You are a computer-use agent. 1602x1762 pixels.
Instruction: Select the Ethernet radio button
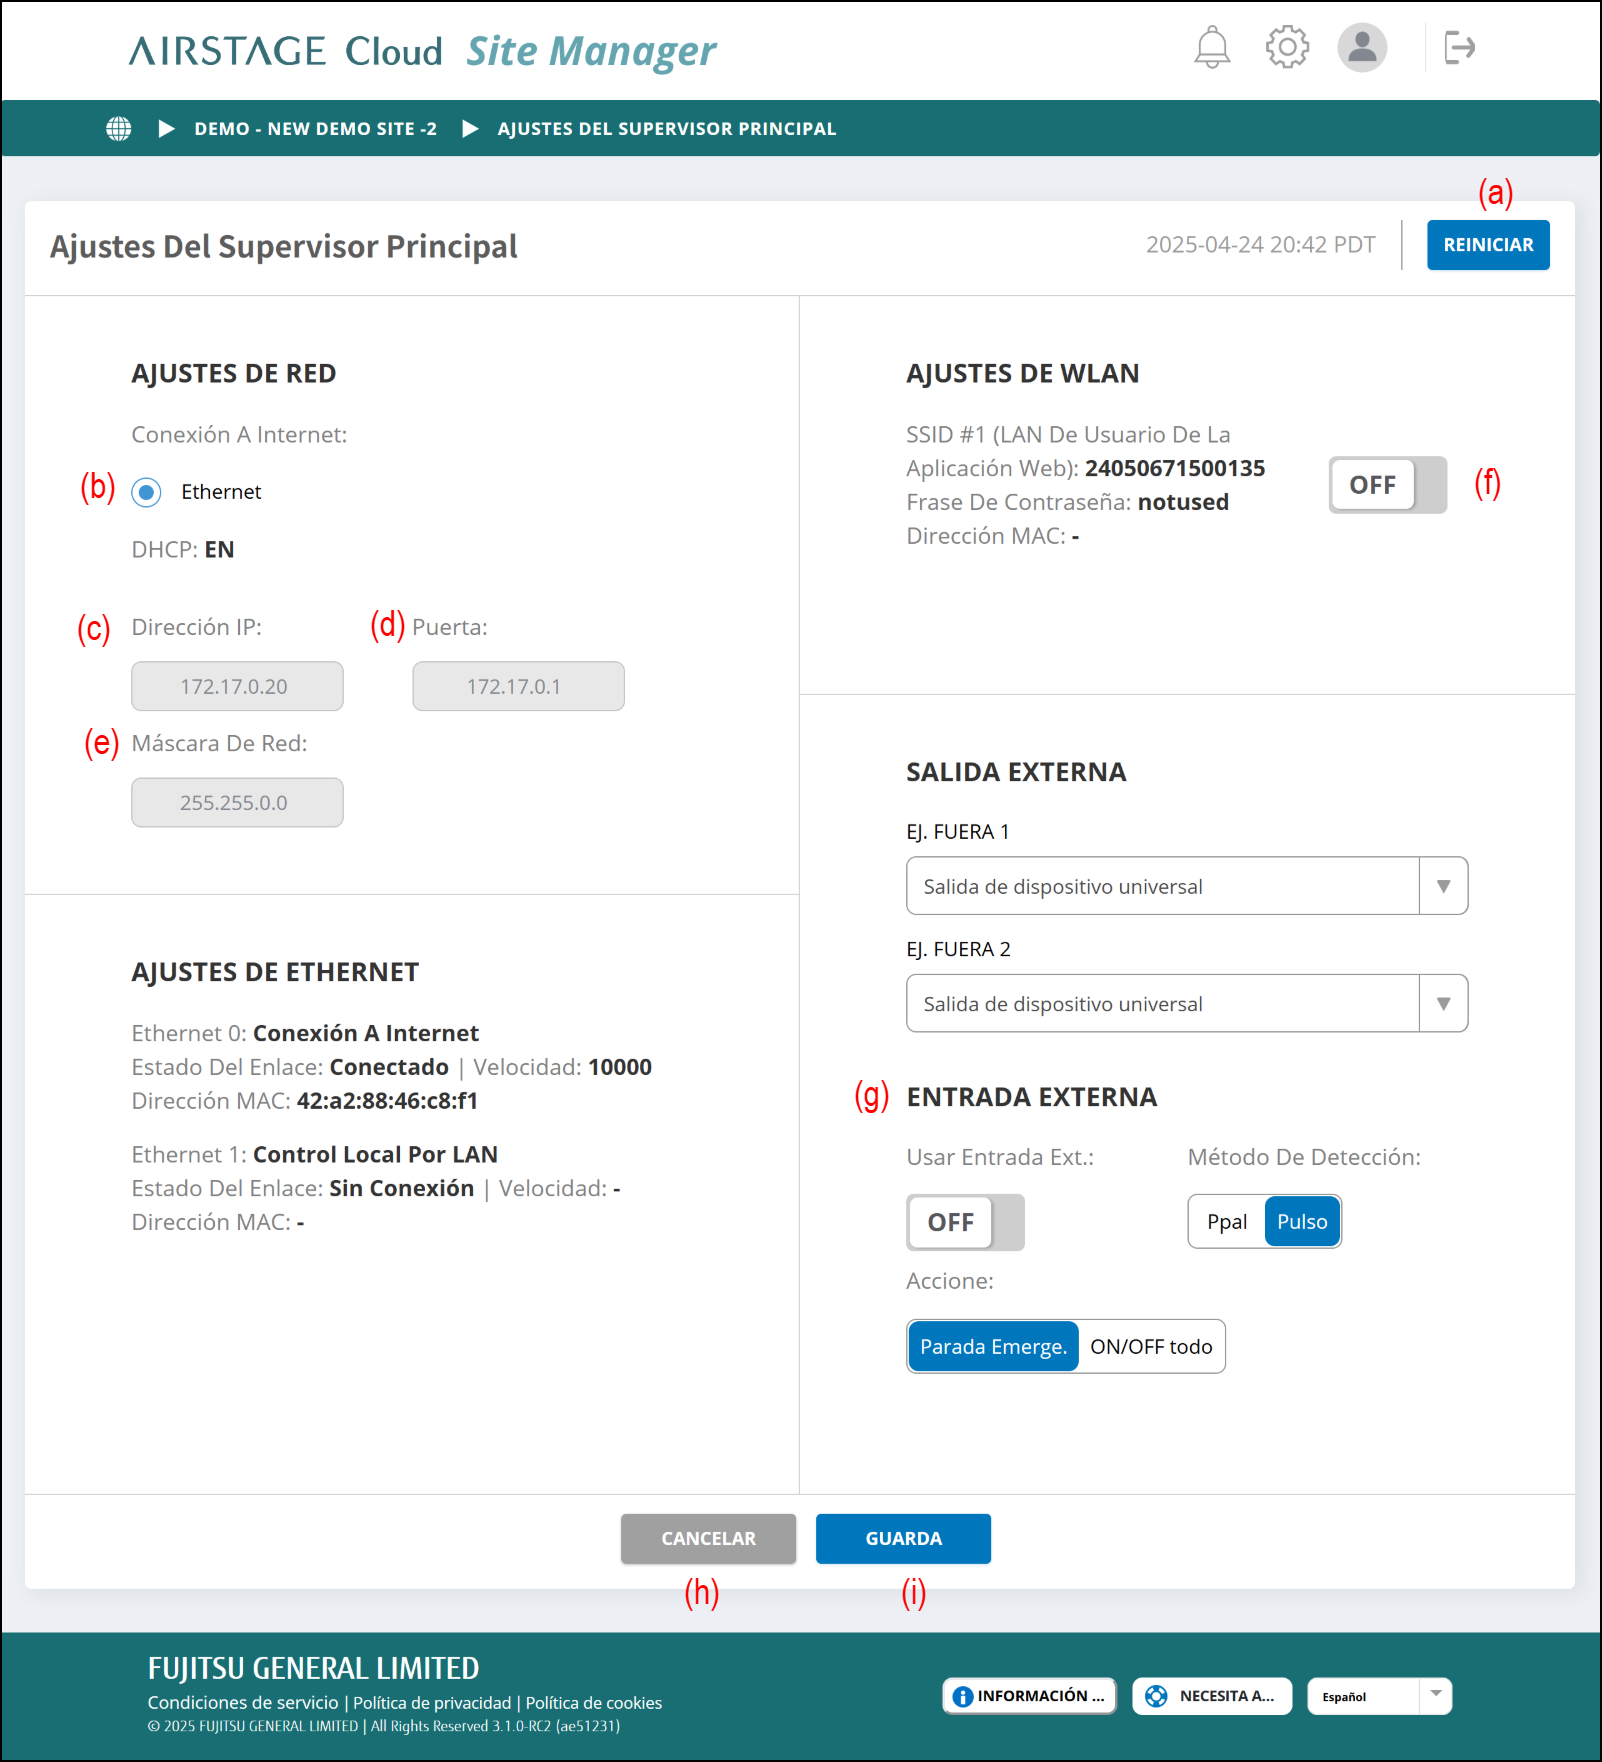(147, 492)
